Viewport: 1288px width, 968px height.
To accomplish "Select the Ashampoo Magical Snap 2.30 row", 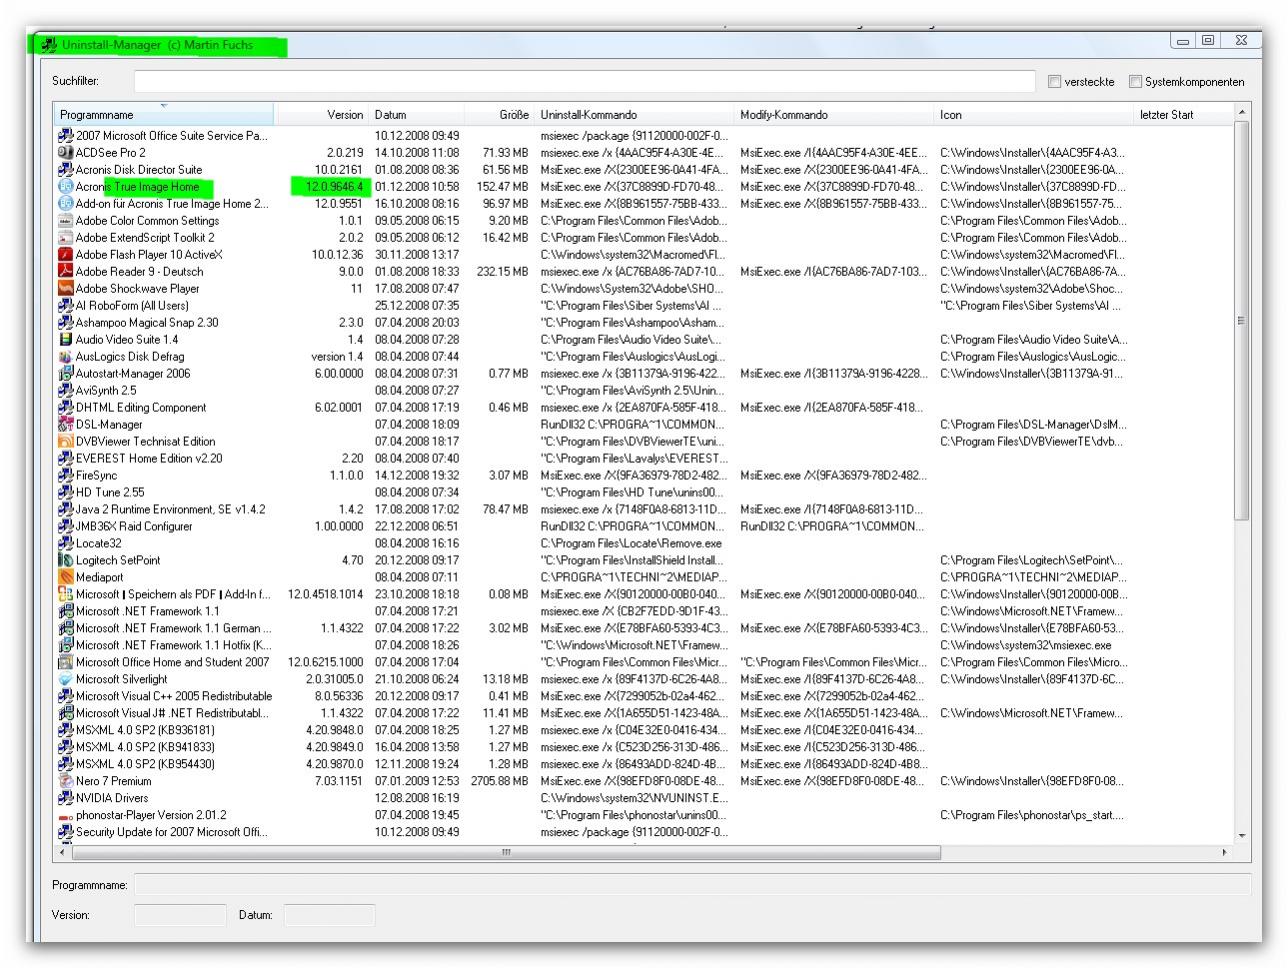I will (x=644, y=323).
